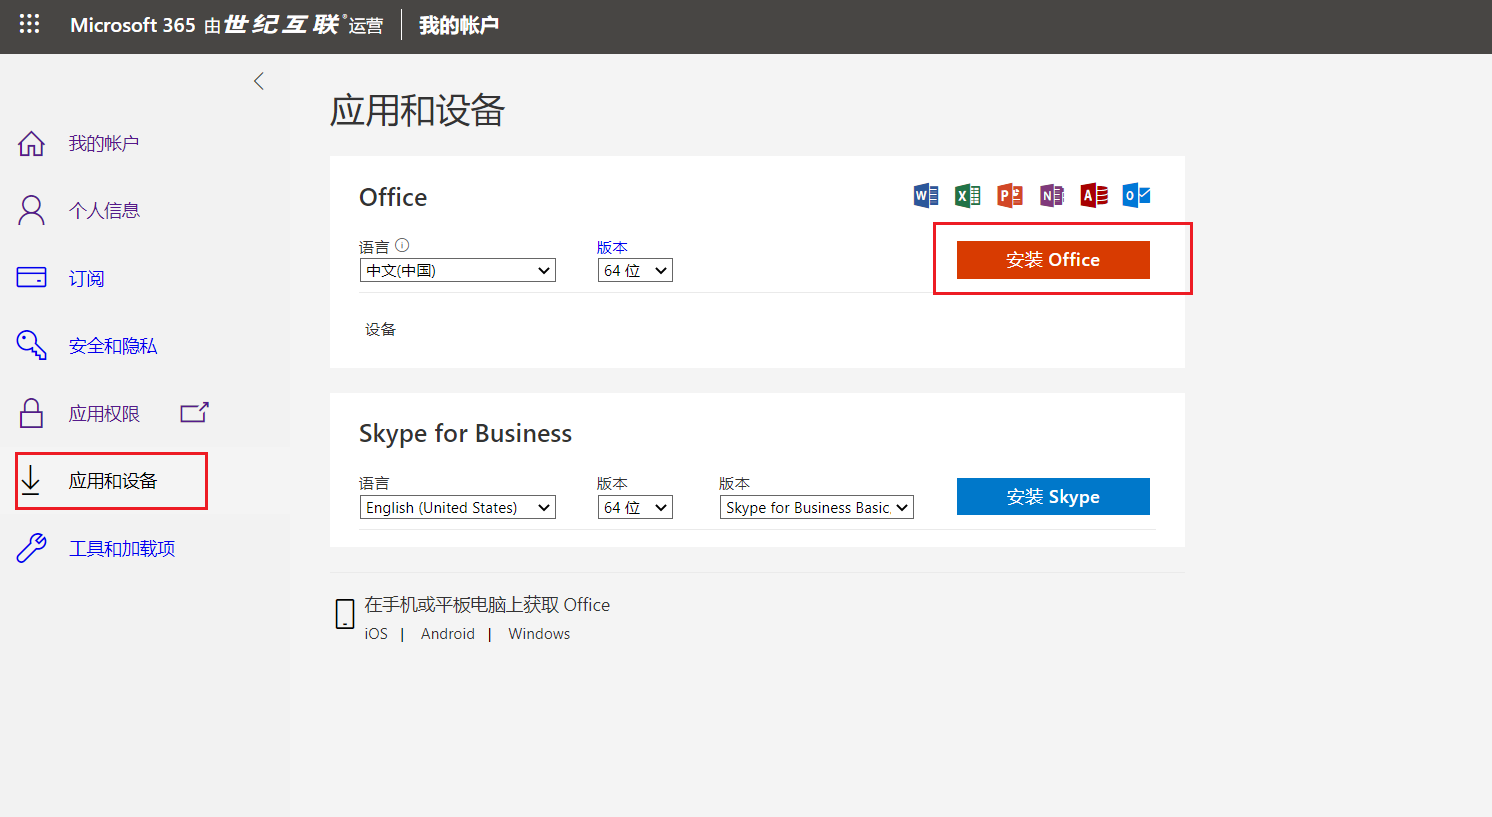Click the phone device icon near 获取 Office
This screenshot has height=817, width=1492.
pyautogui.click(x=345, y=614)
